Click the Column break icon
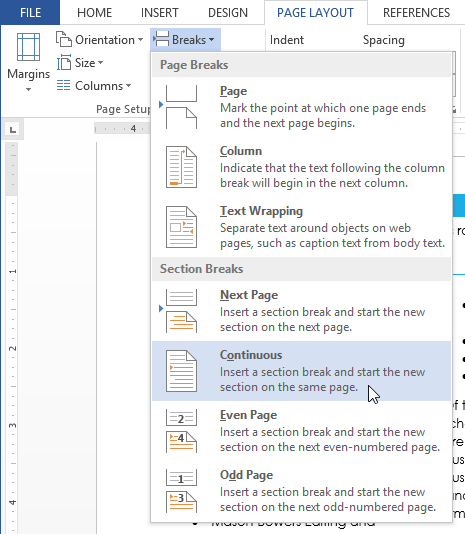This screenshot has width=465, height=534. [181, 167]
